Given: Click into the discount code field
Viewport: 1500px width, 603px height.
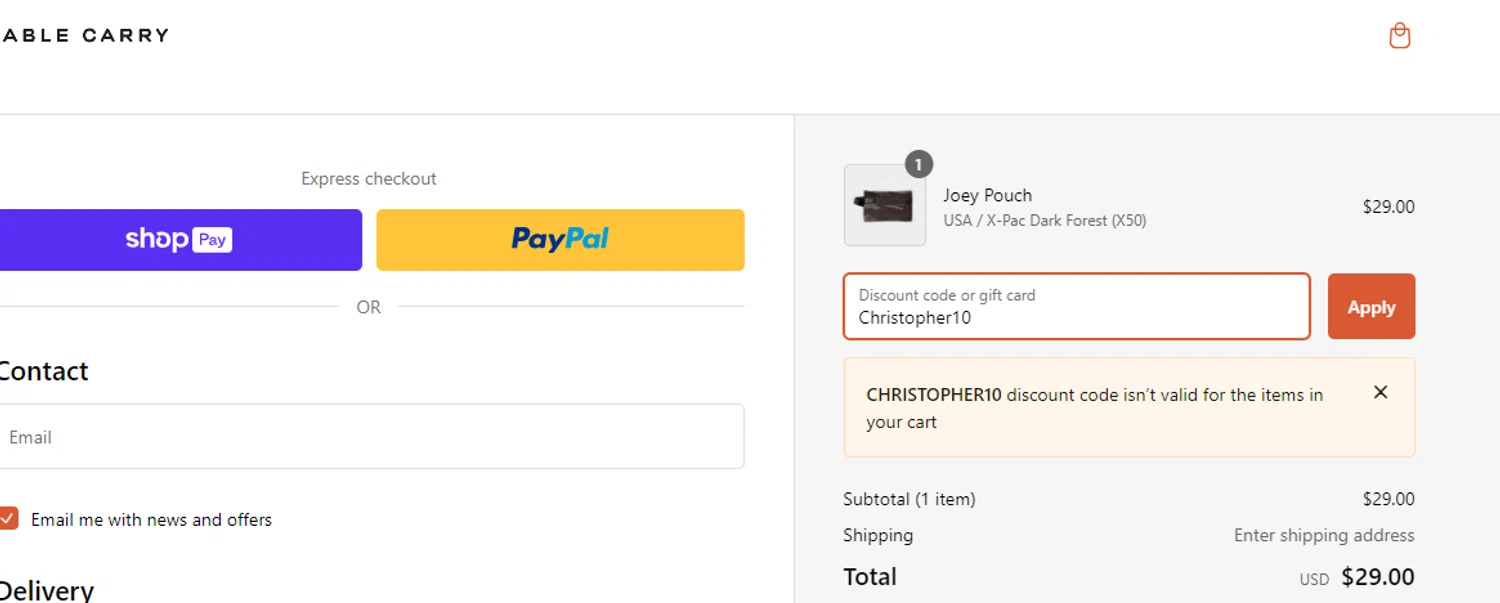Looking at the screenshot, I should click(1076, 307).
